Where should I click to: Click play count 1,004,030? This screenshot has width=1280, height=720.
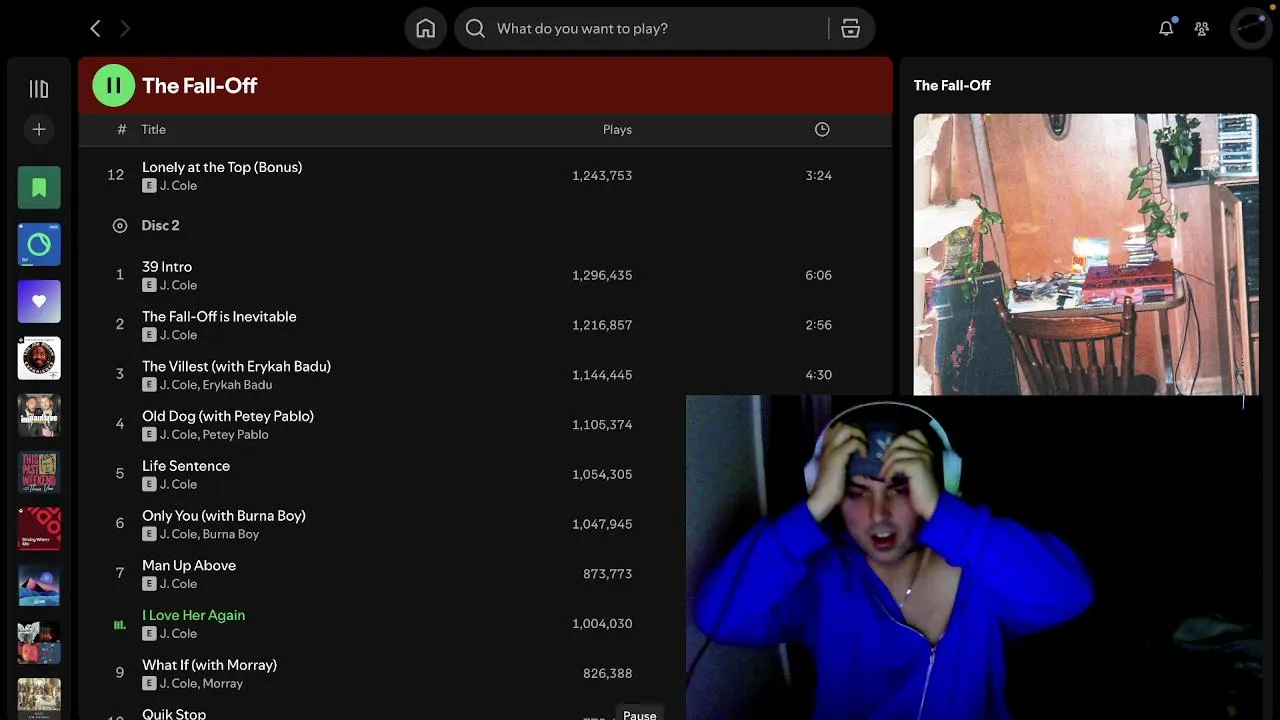click(x=602, y=624)
